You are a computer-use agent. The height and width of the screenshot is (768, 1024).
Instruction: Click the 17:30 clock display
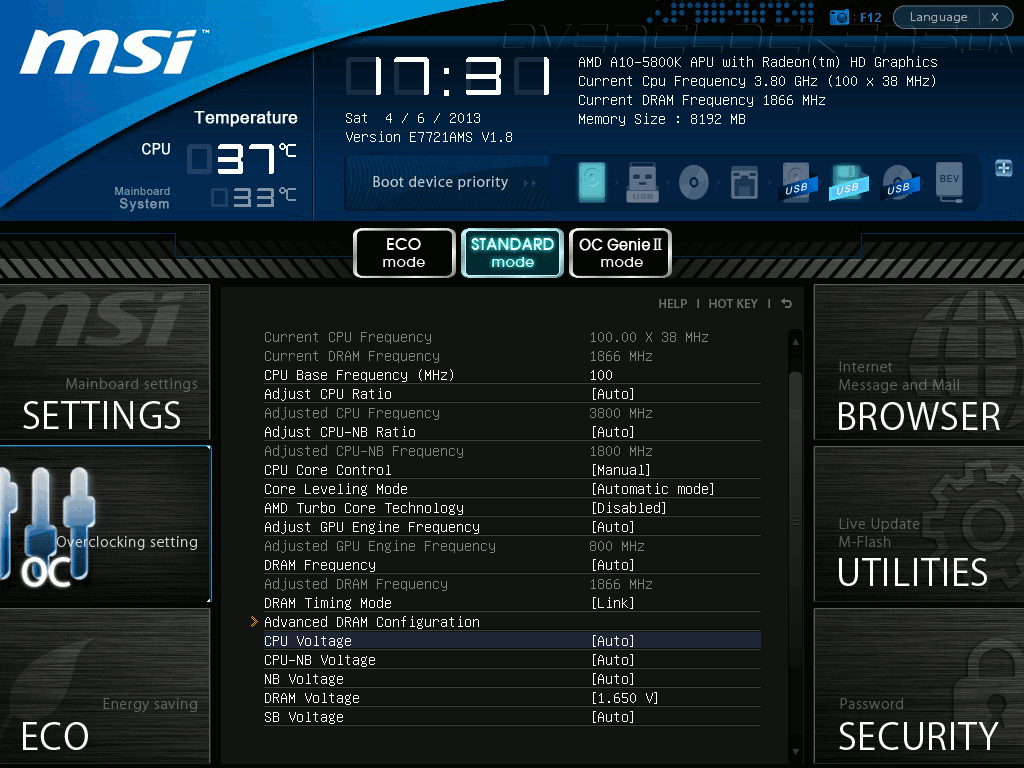(449, 76)
